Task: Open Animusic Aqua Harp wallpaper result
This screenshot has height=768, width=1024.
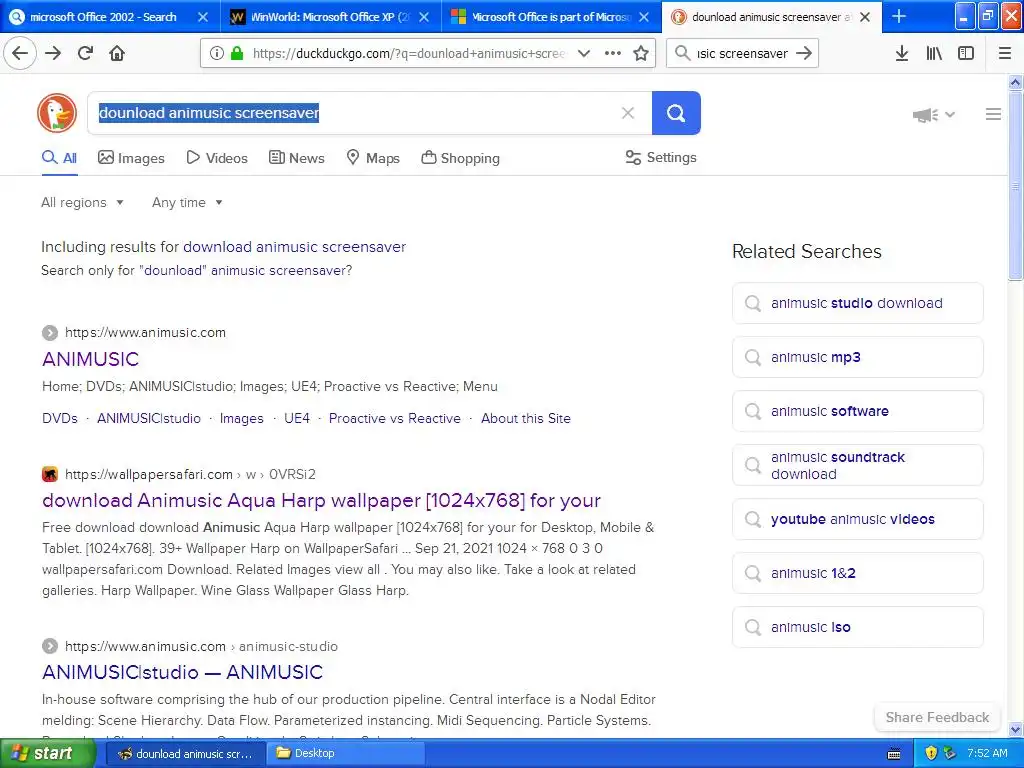Action: pos(321,500)
